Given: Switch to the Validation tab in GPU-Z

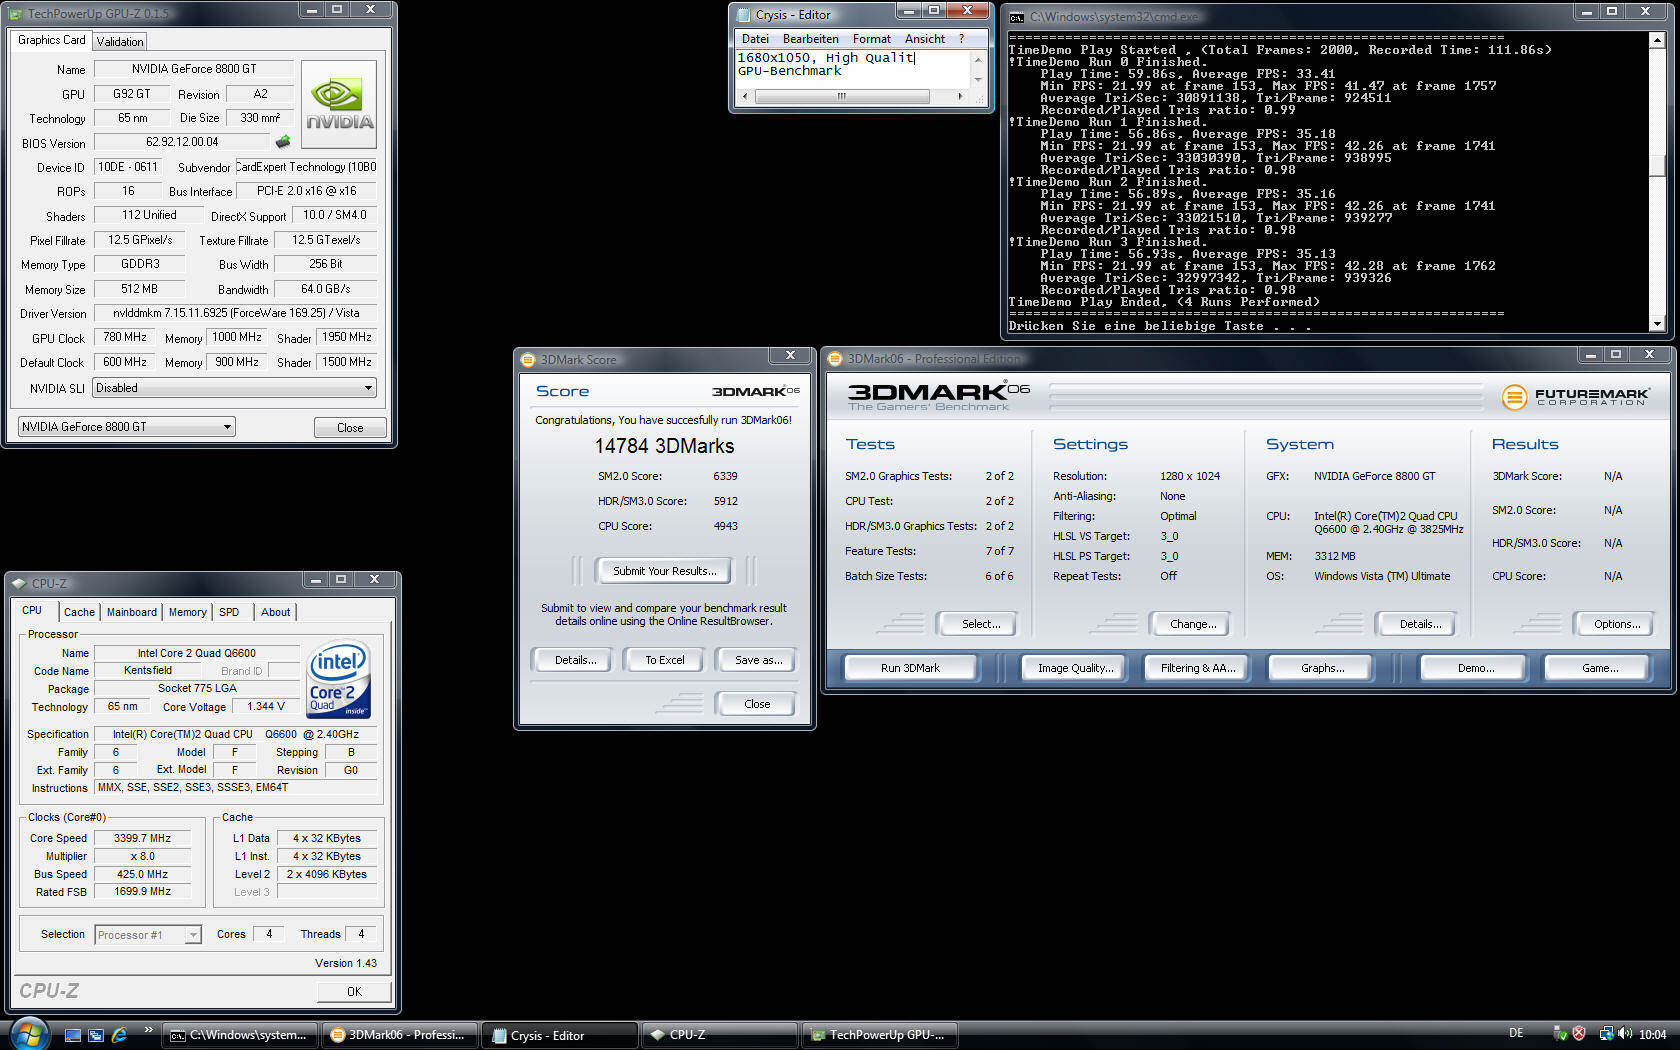Looking at the screenshot, I should coord(120,41).
